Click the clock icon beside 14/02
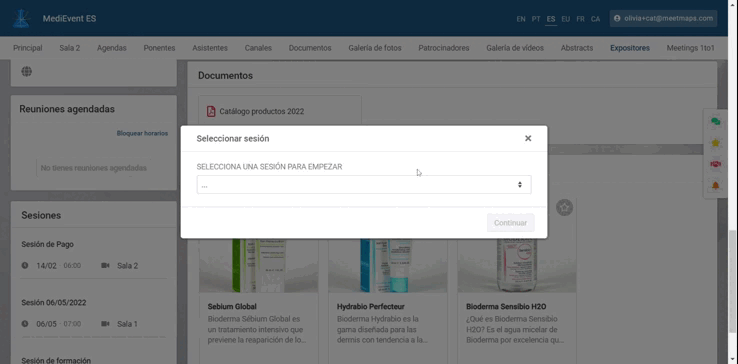Viewport: 738px width, 364px height. click(x=25, y=266)
